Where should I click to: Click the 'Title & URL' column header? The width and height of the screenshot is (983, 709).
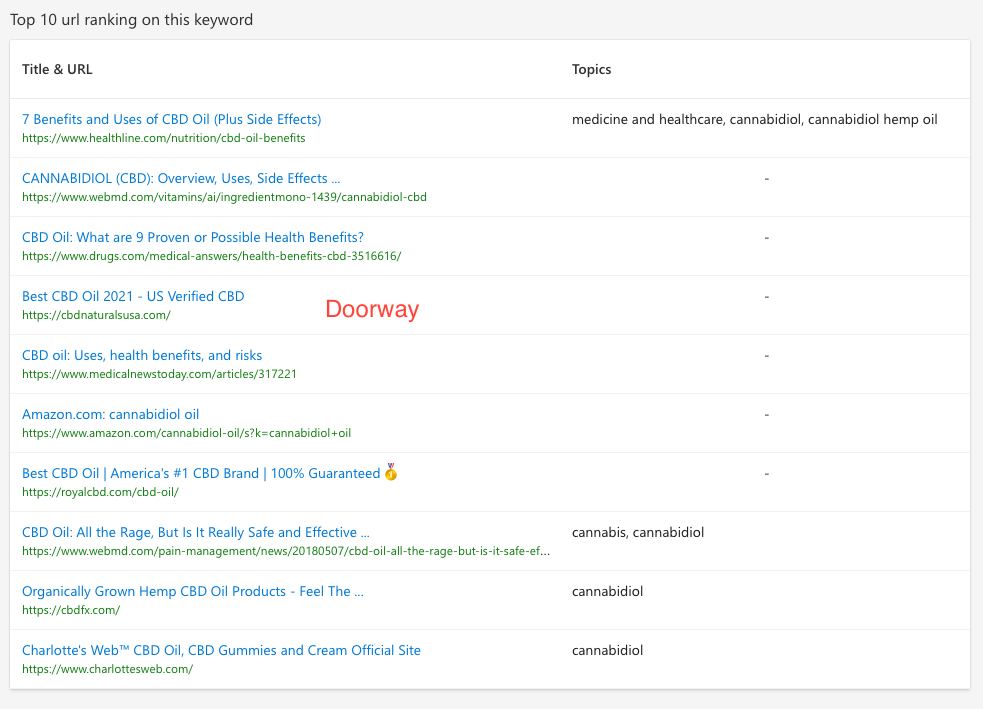(57, 69)
